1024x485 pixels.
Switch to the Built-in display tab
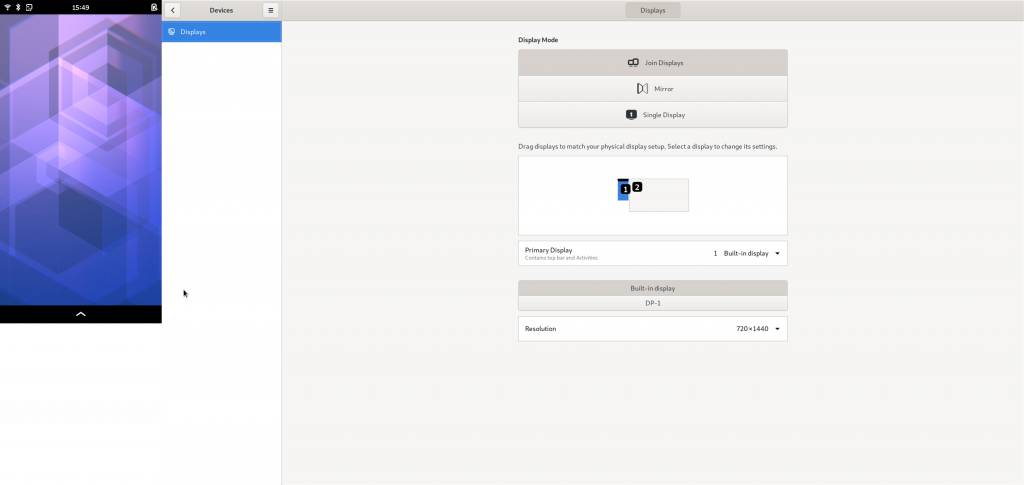(x=652, y=288)
